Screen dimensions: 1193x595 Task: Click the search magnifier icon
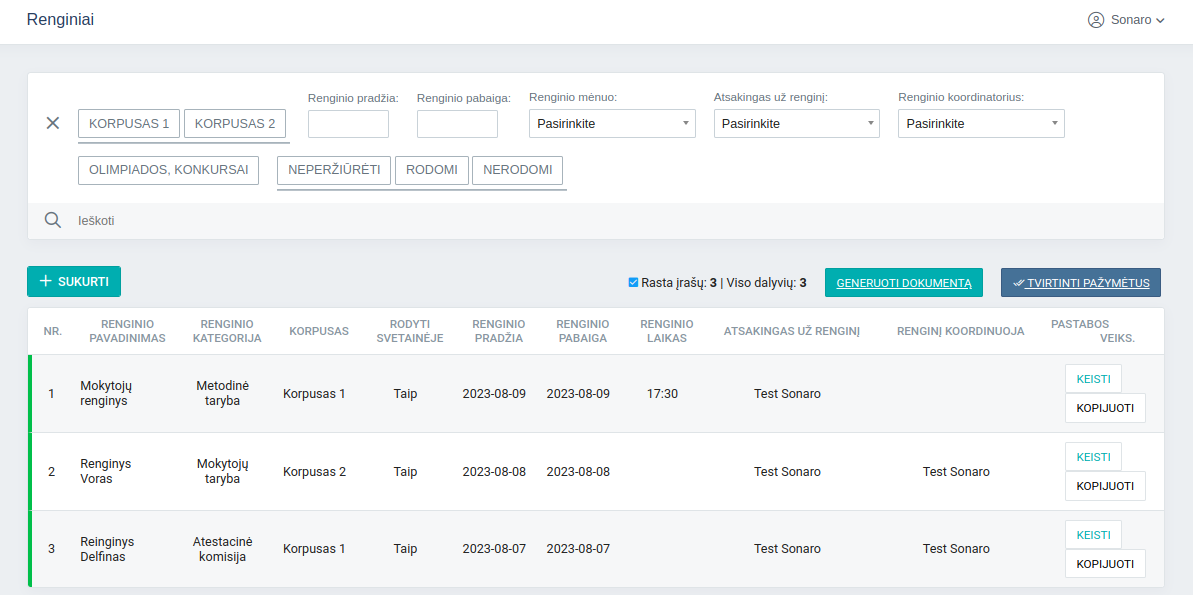click(53, 220)
